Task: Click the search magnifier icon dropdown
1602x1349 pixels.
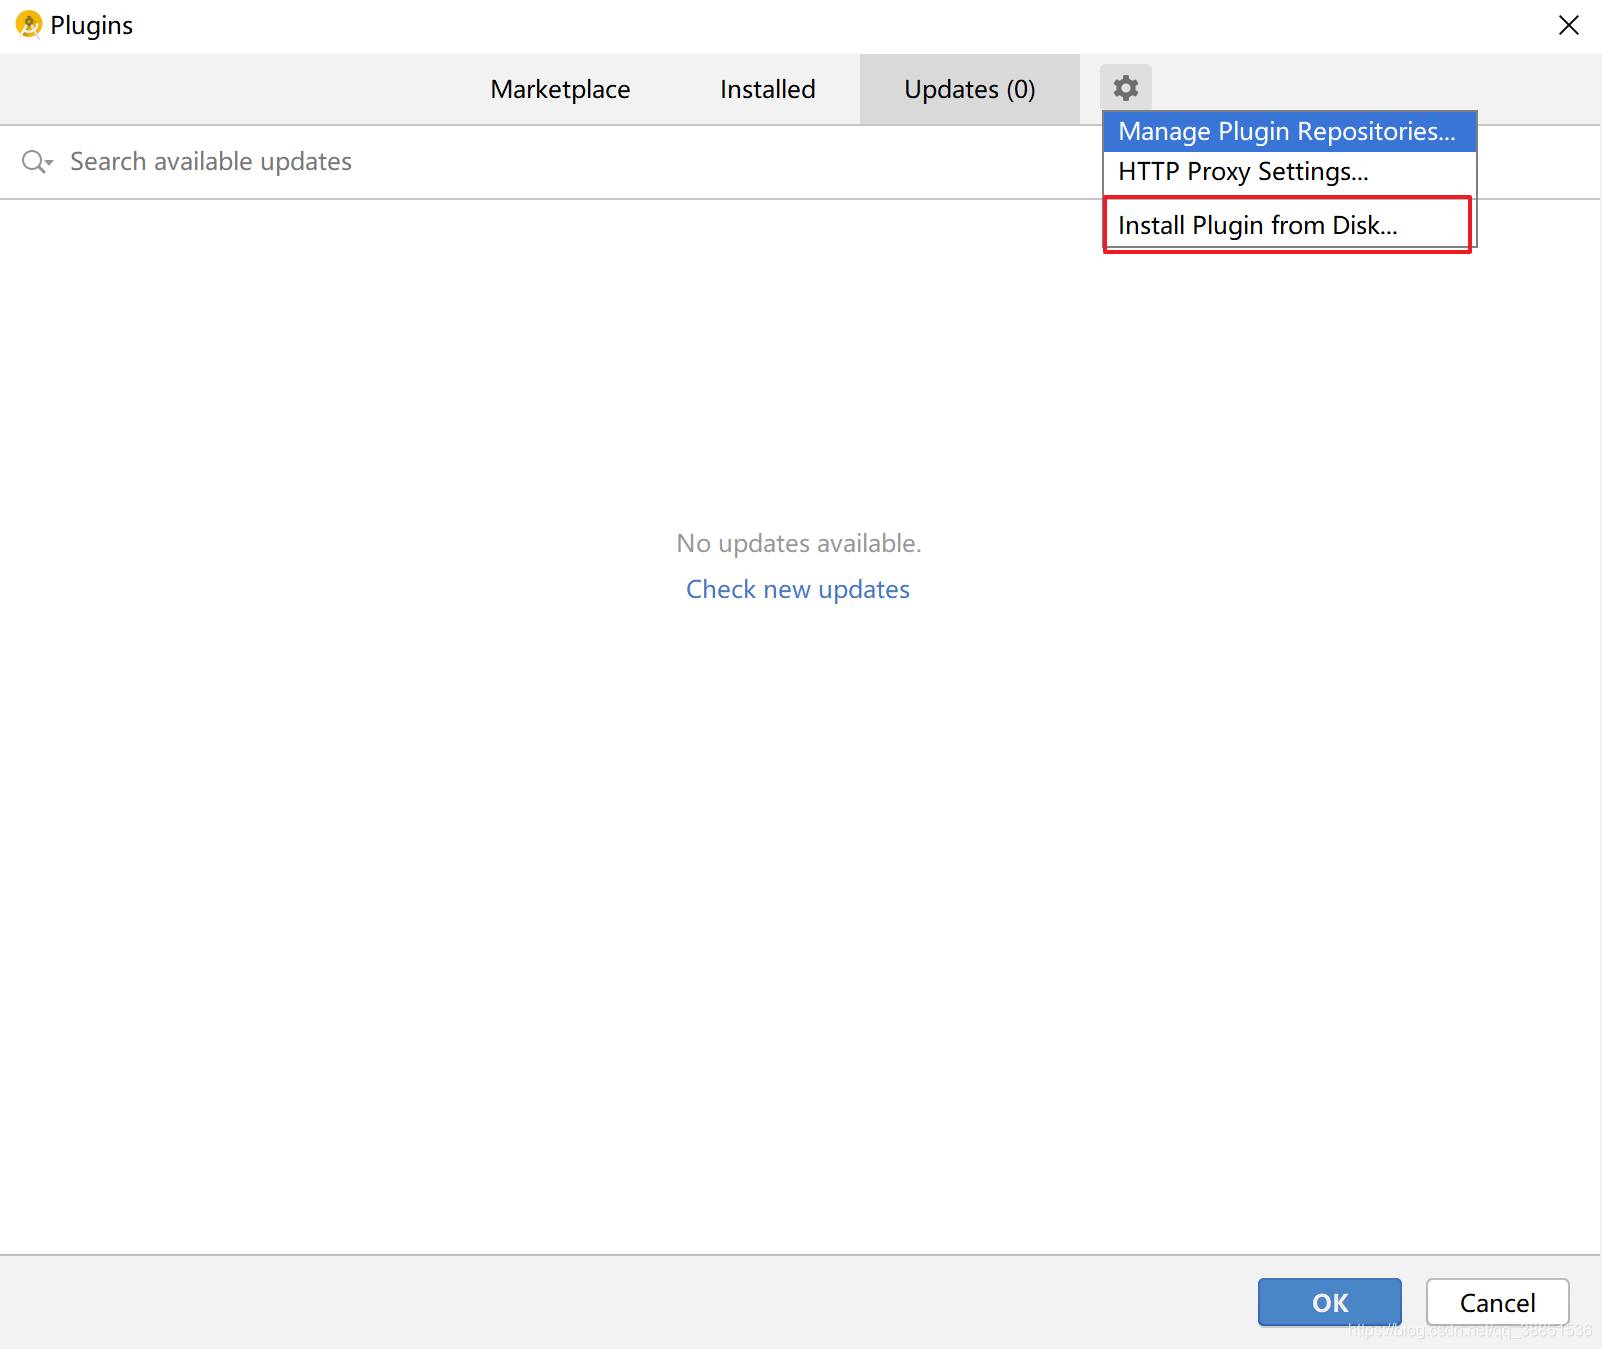Action: click(37, 162)
